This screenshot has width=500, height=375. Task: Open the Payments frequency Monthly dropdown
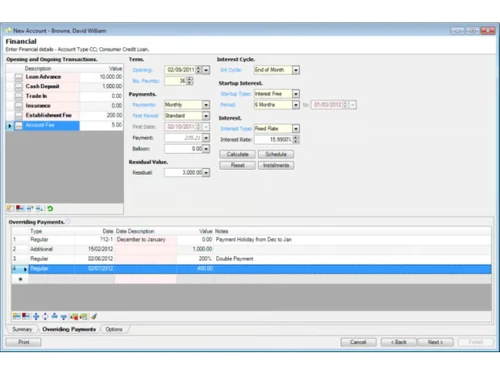[206, 105]
